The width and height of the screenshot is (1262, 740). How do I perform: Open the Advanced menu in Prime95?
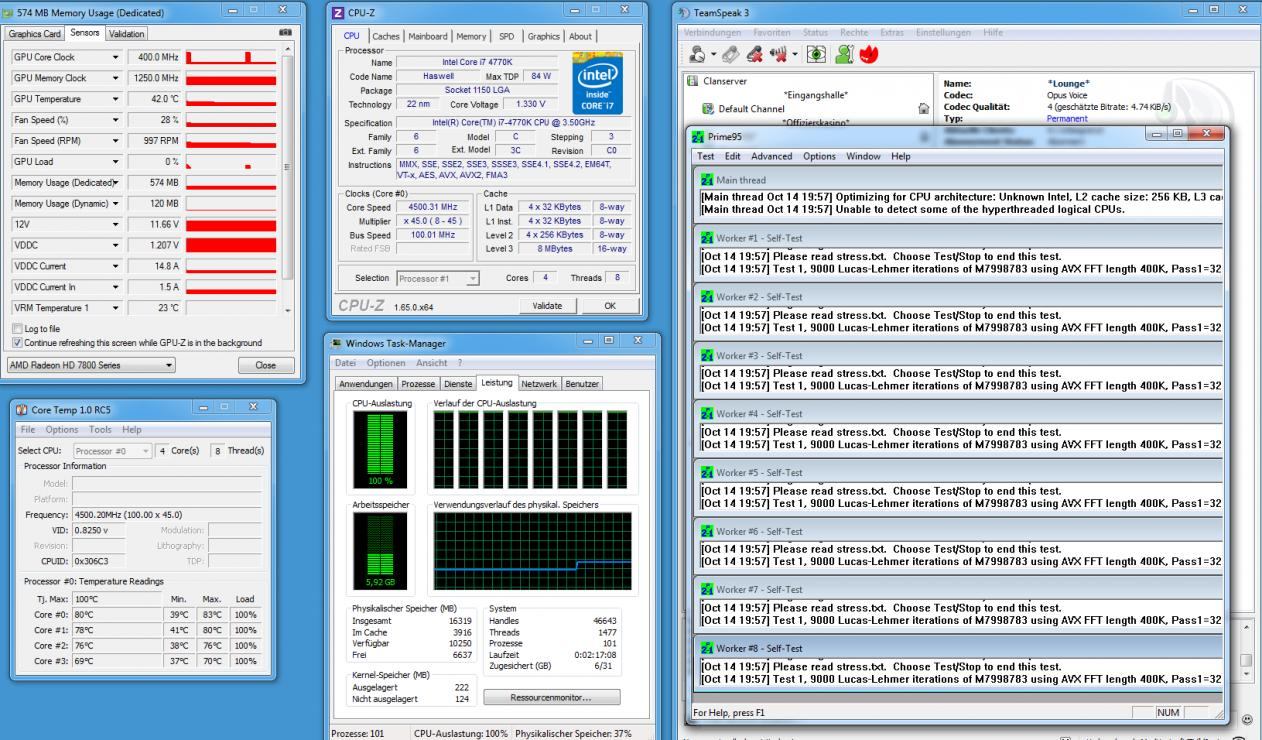coord(771,157)
